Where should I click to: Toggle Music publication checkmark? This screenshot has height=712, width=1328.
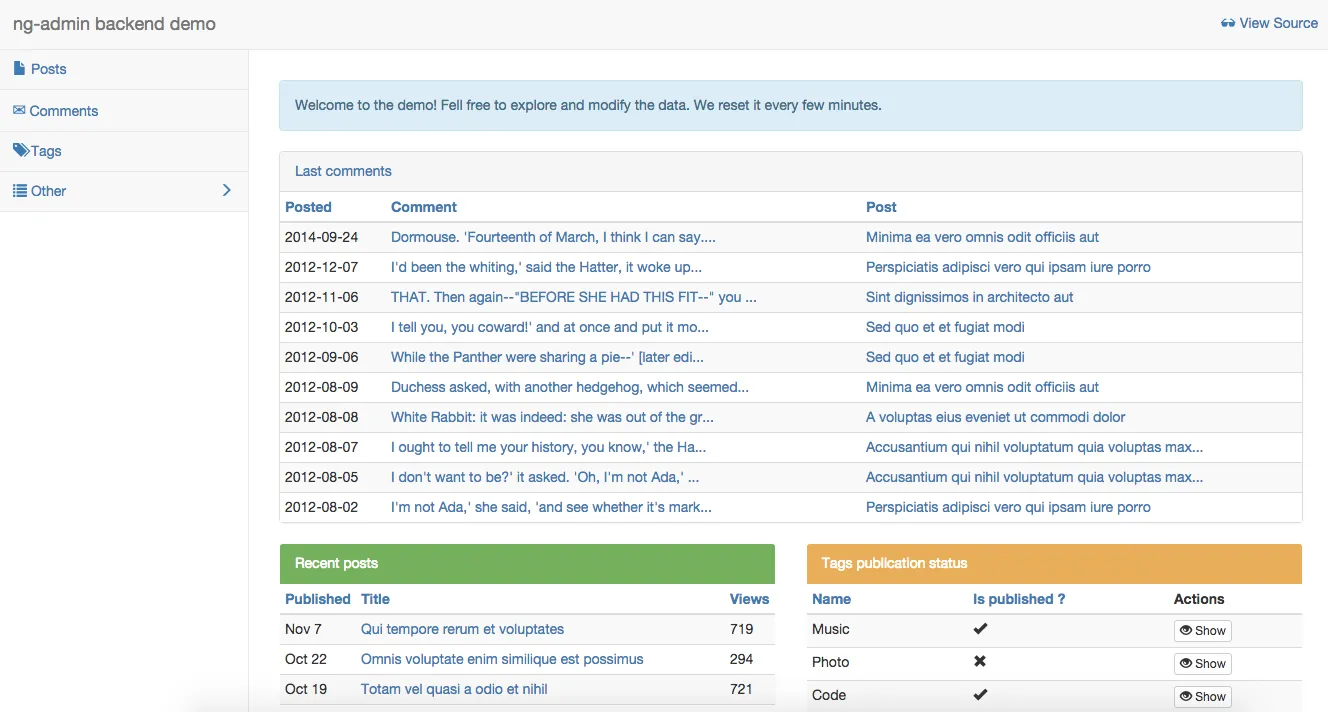coord(980,628)
